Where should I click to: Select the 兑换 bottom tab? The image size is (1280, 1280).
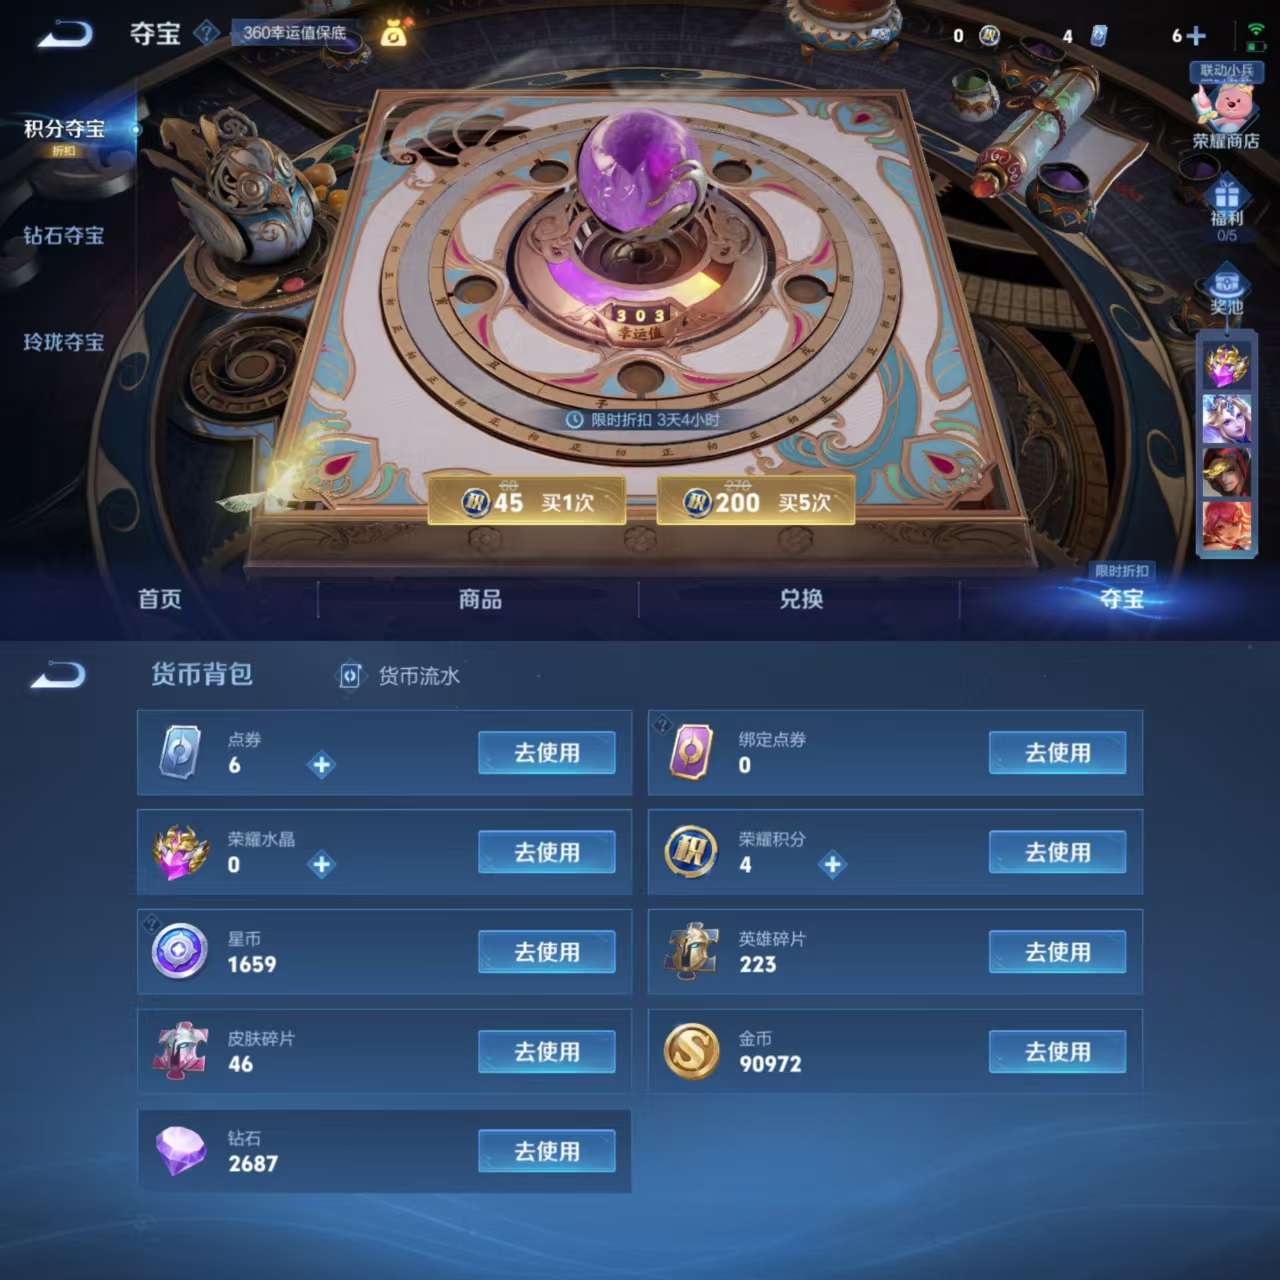pos(801,599)
